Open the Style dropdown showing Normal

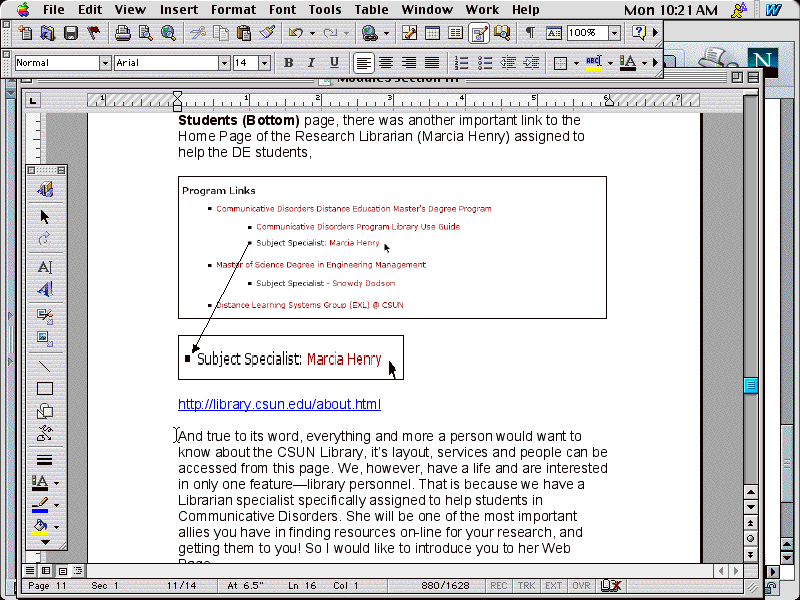point(105,63)
